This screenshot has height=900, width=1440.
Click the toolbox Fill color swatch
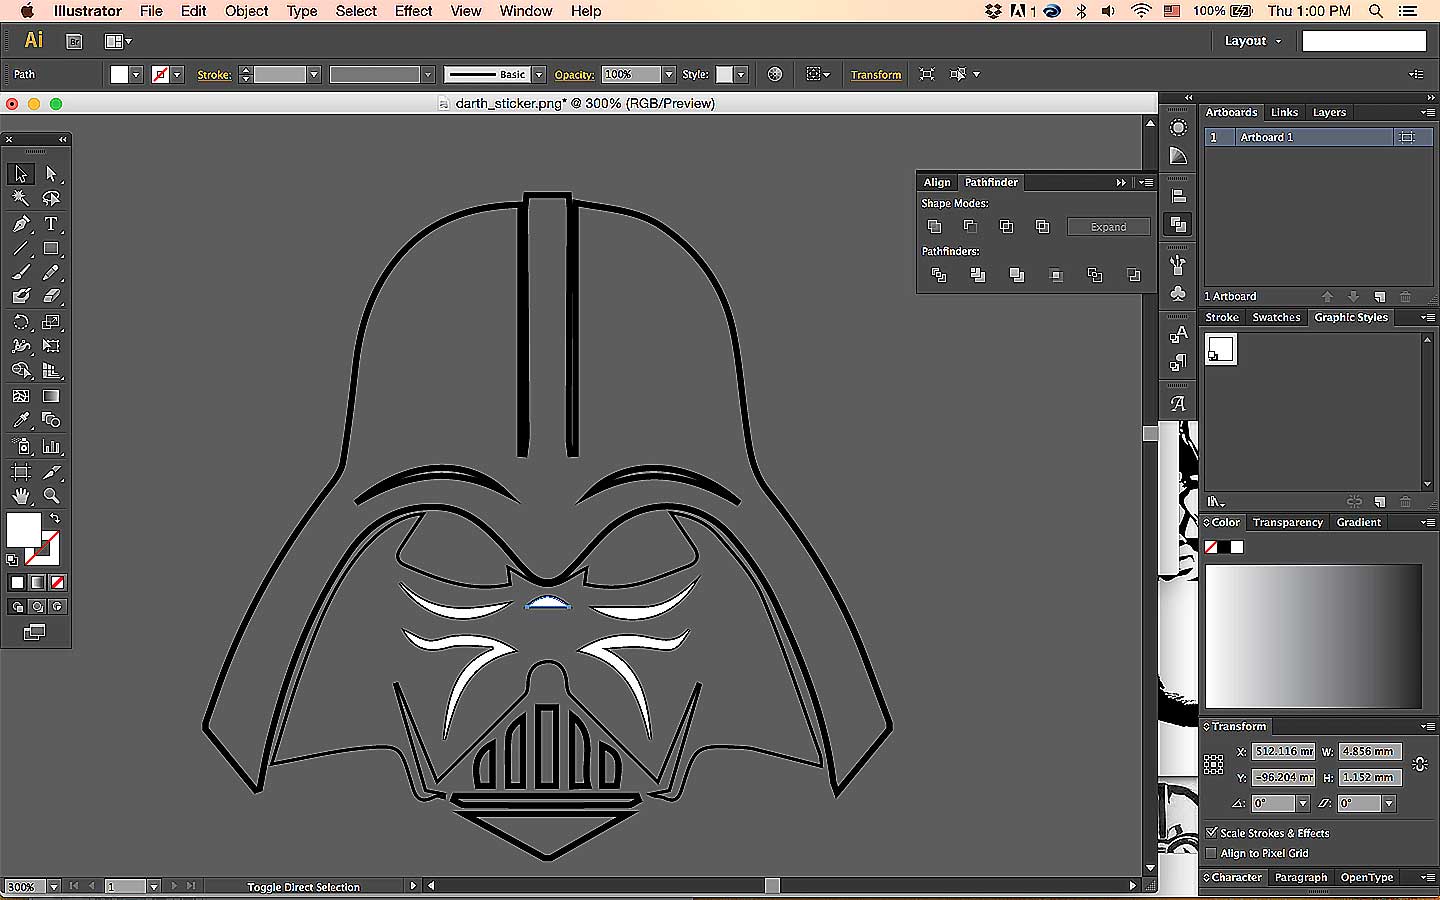coord(23,530)
